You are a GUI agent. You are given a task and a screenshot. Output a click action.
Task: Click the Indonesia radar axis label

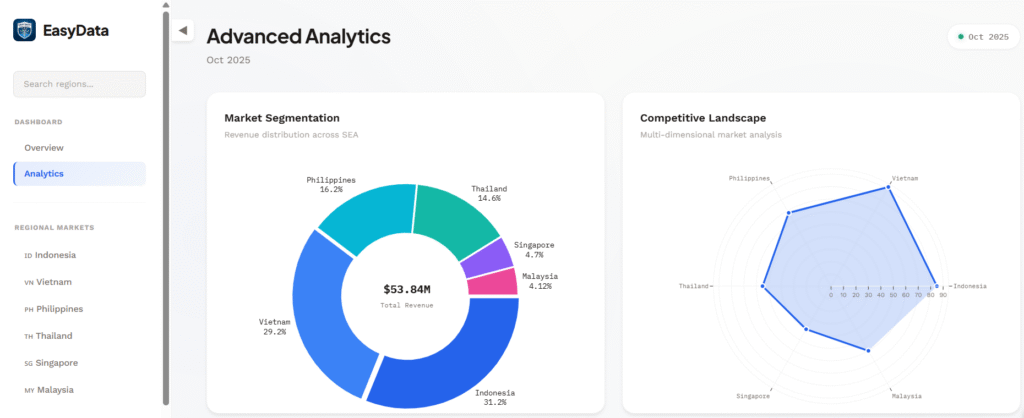coord(970,286)
